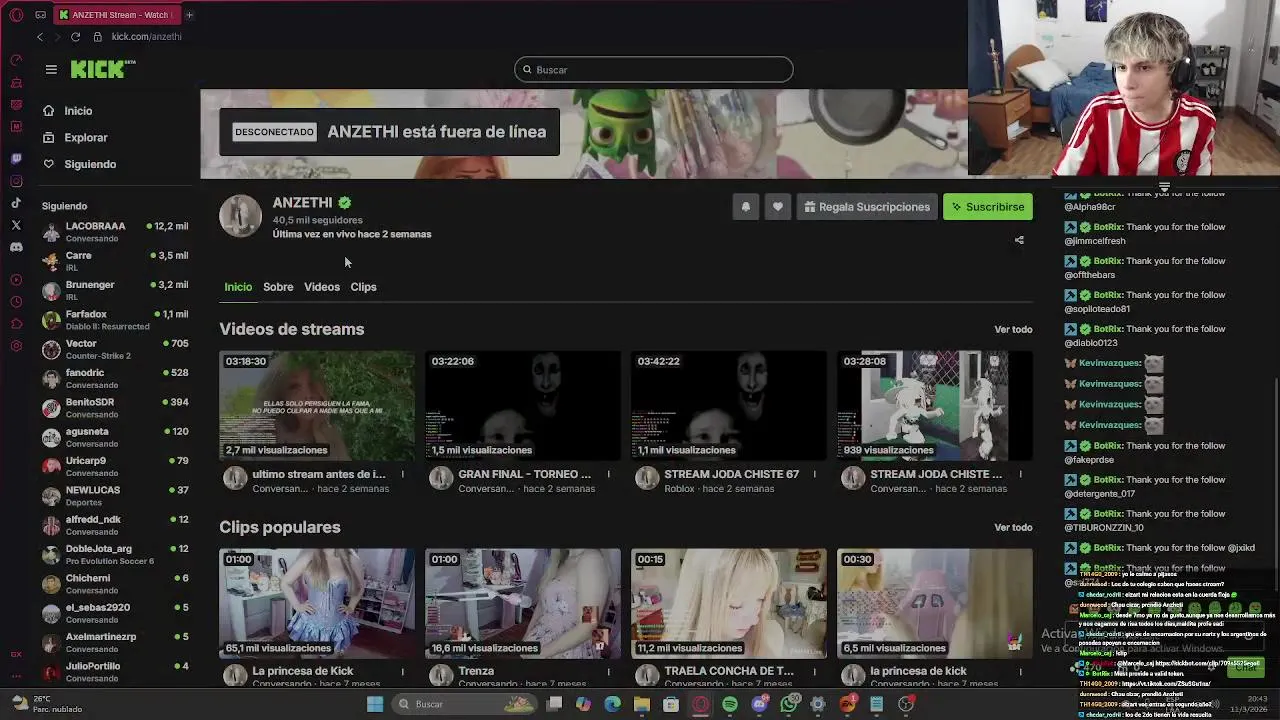
Task: Open options for 'ultimo stream antes de i...' video
Action: point(403,474)
